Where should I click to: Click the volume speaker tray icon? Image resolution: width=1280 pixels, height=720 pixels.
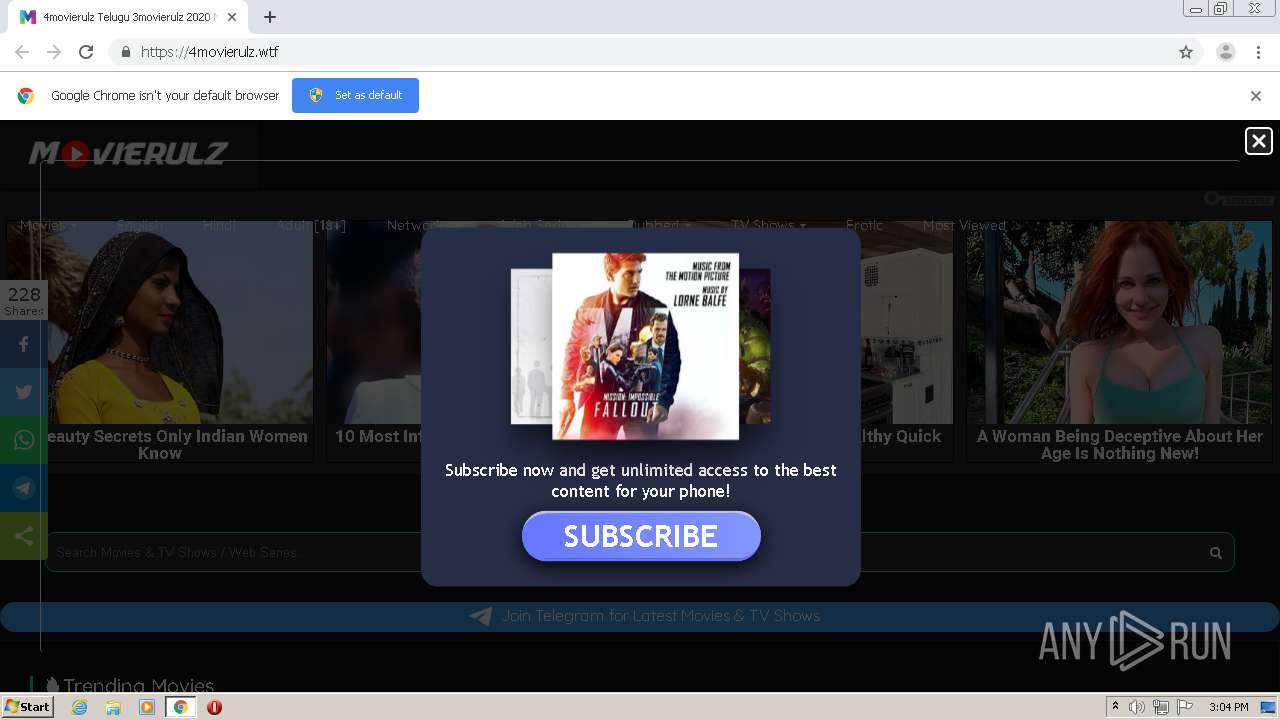[1137, 707]
